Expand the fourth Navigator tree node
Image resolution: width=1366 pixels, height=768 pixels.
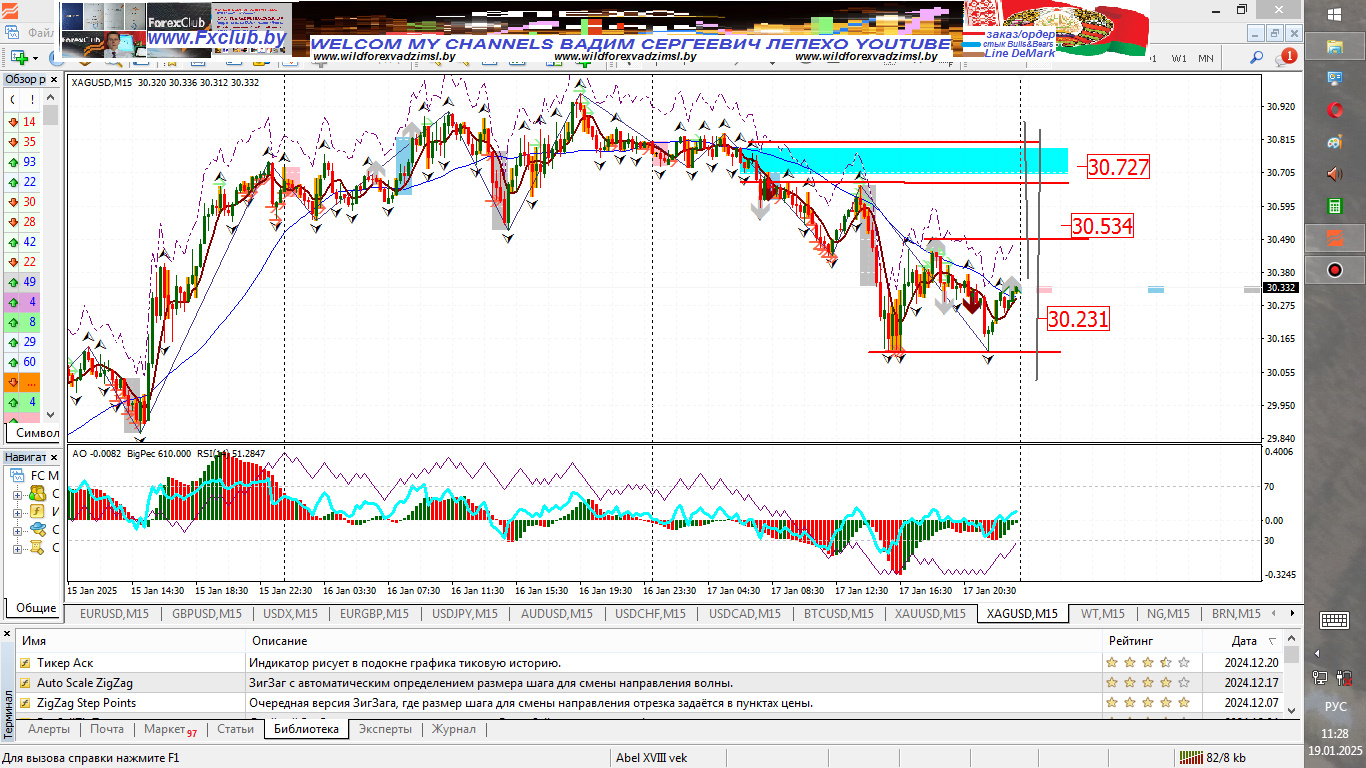(x=17, y=548)
